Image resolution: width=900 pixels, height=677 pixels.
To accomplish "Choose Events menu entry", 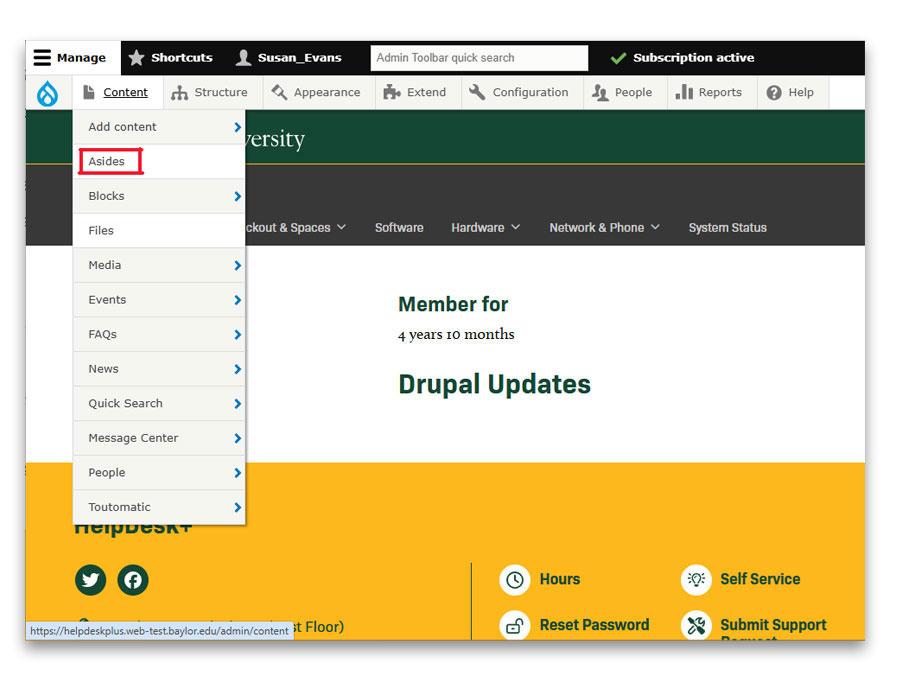I will click(x=159, y=300).
